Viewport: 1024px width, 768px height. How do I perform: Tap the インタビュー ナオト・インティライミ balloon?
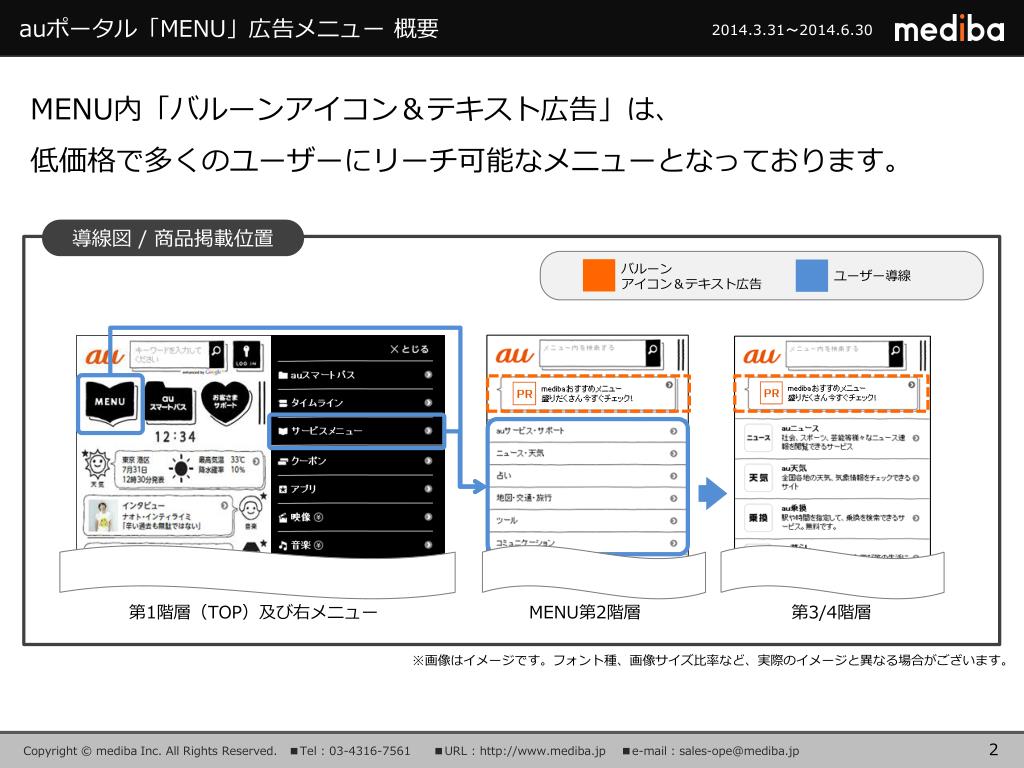[x=158, y=515]
